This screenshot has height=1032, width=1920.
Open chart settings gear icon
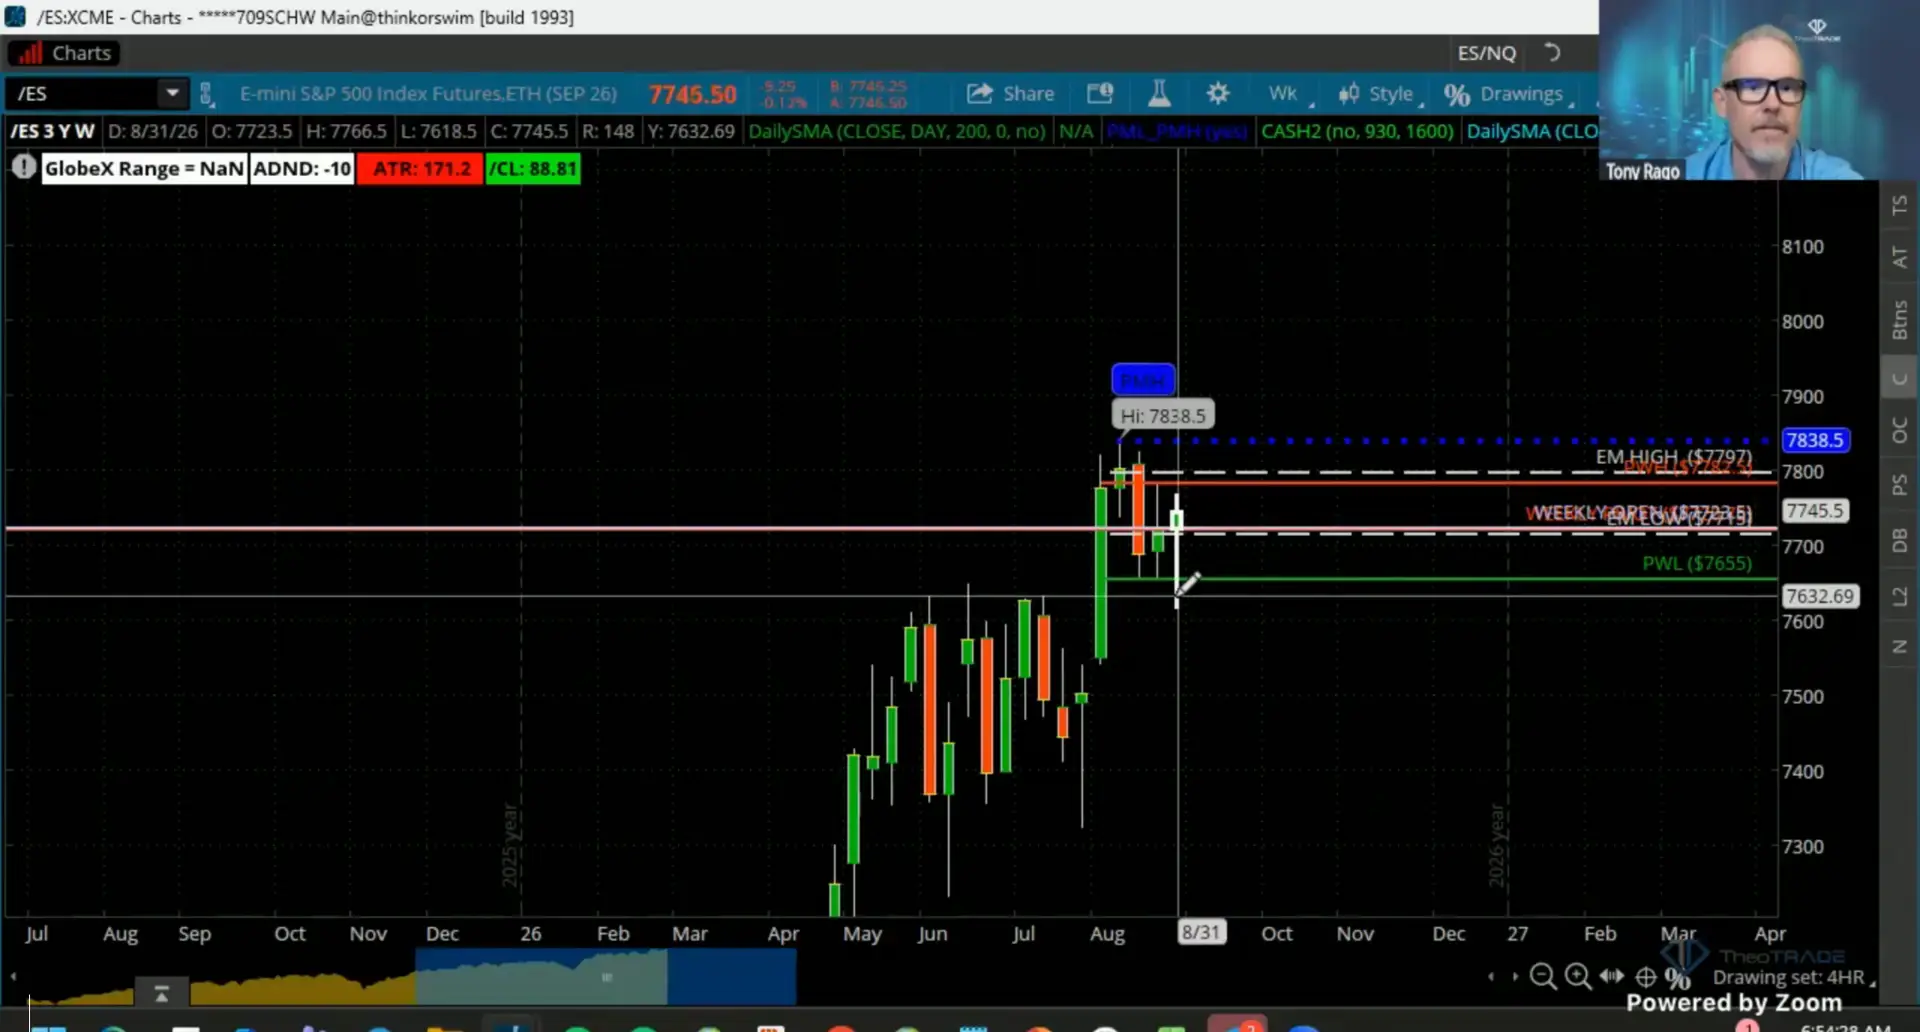tap(1217, 94)
